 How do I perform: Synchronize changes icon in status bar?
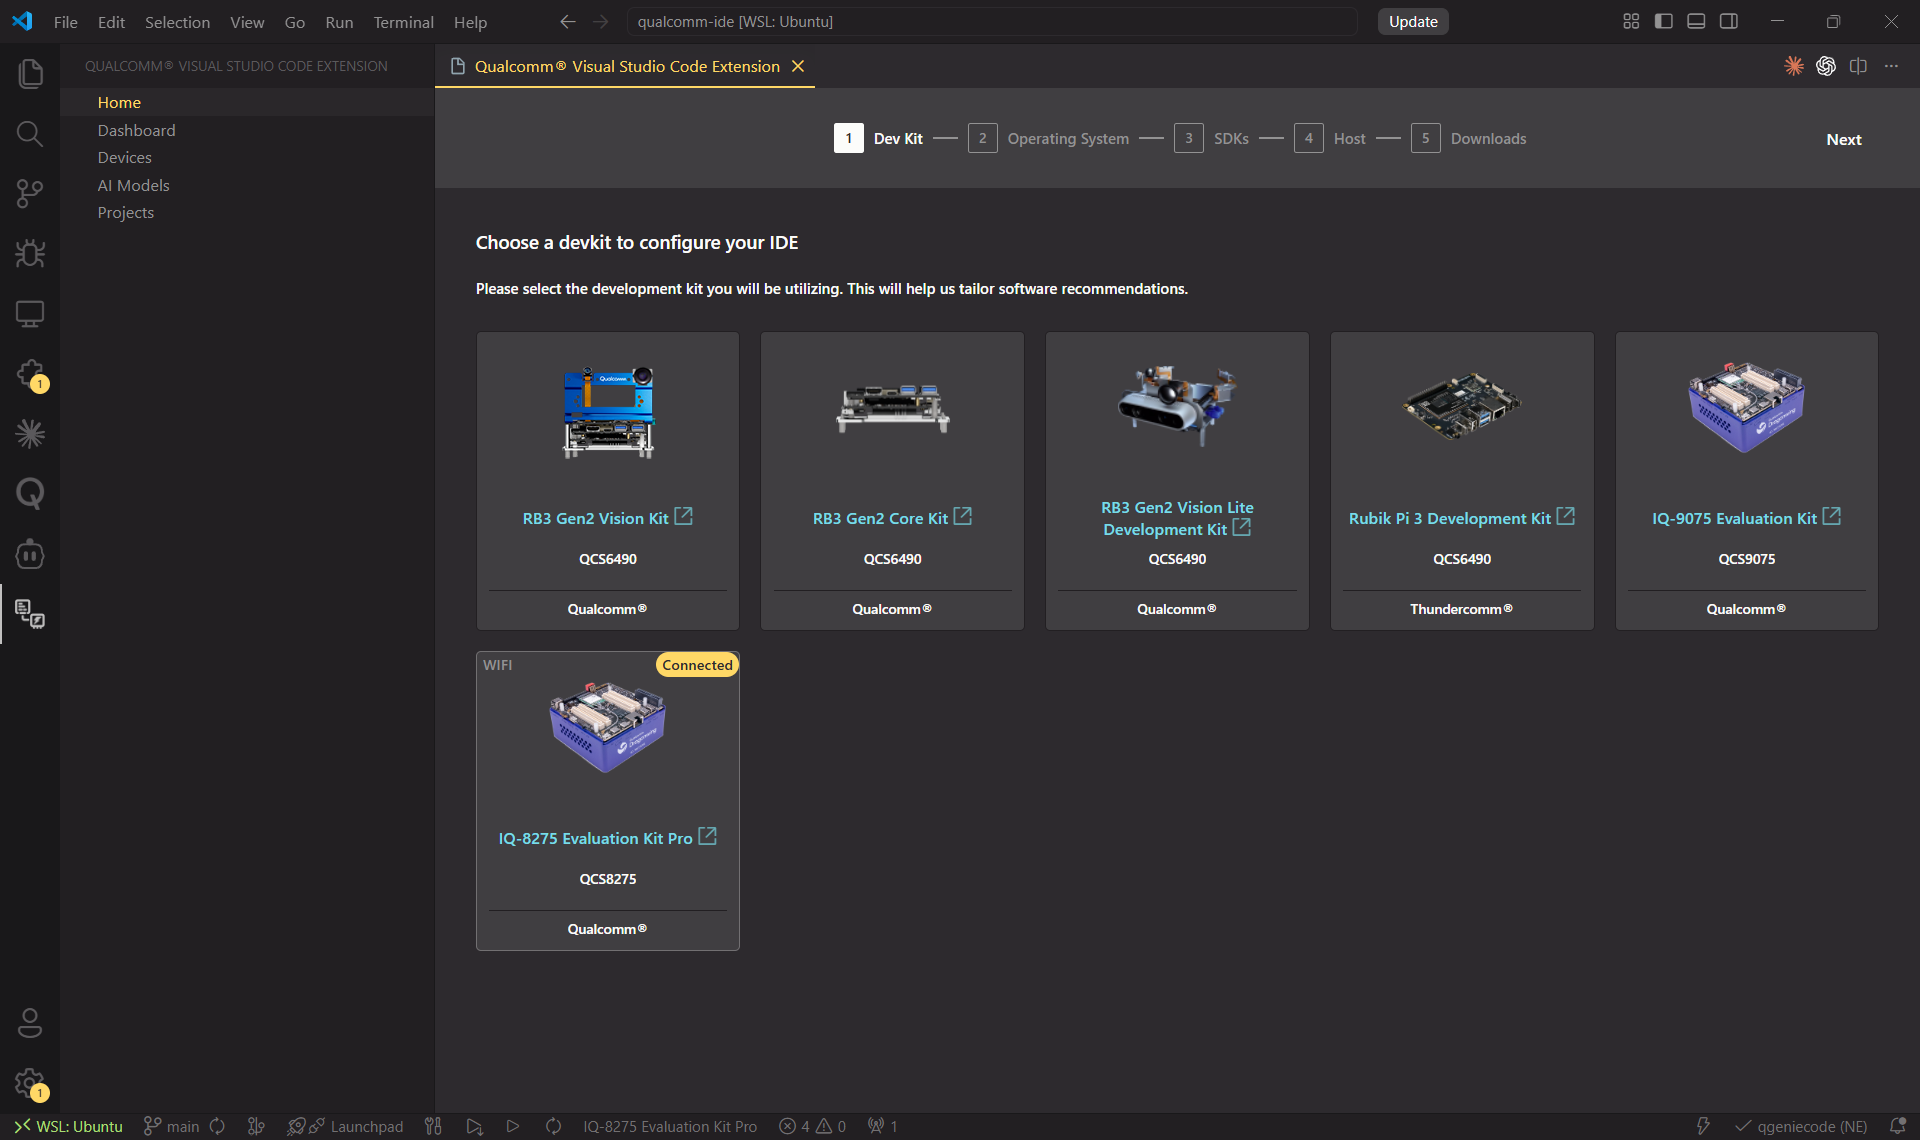217,1126
